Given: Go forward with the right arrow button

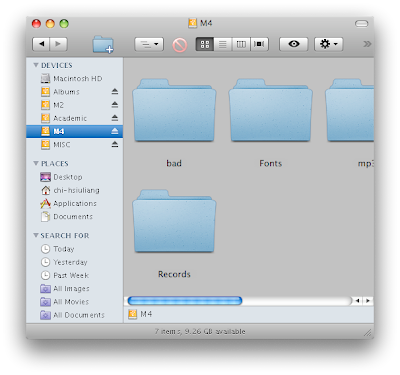Looking at the screenshot, I should click(x=58, y=44).
